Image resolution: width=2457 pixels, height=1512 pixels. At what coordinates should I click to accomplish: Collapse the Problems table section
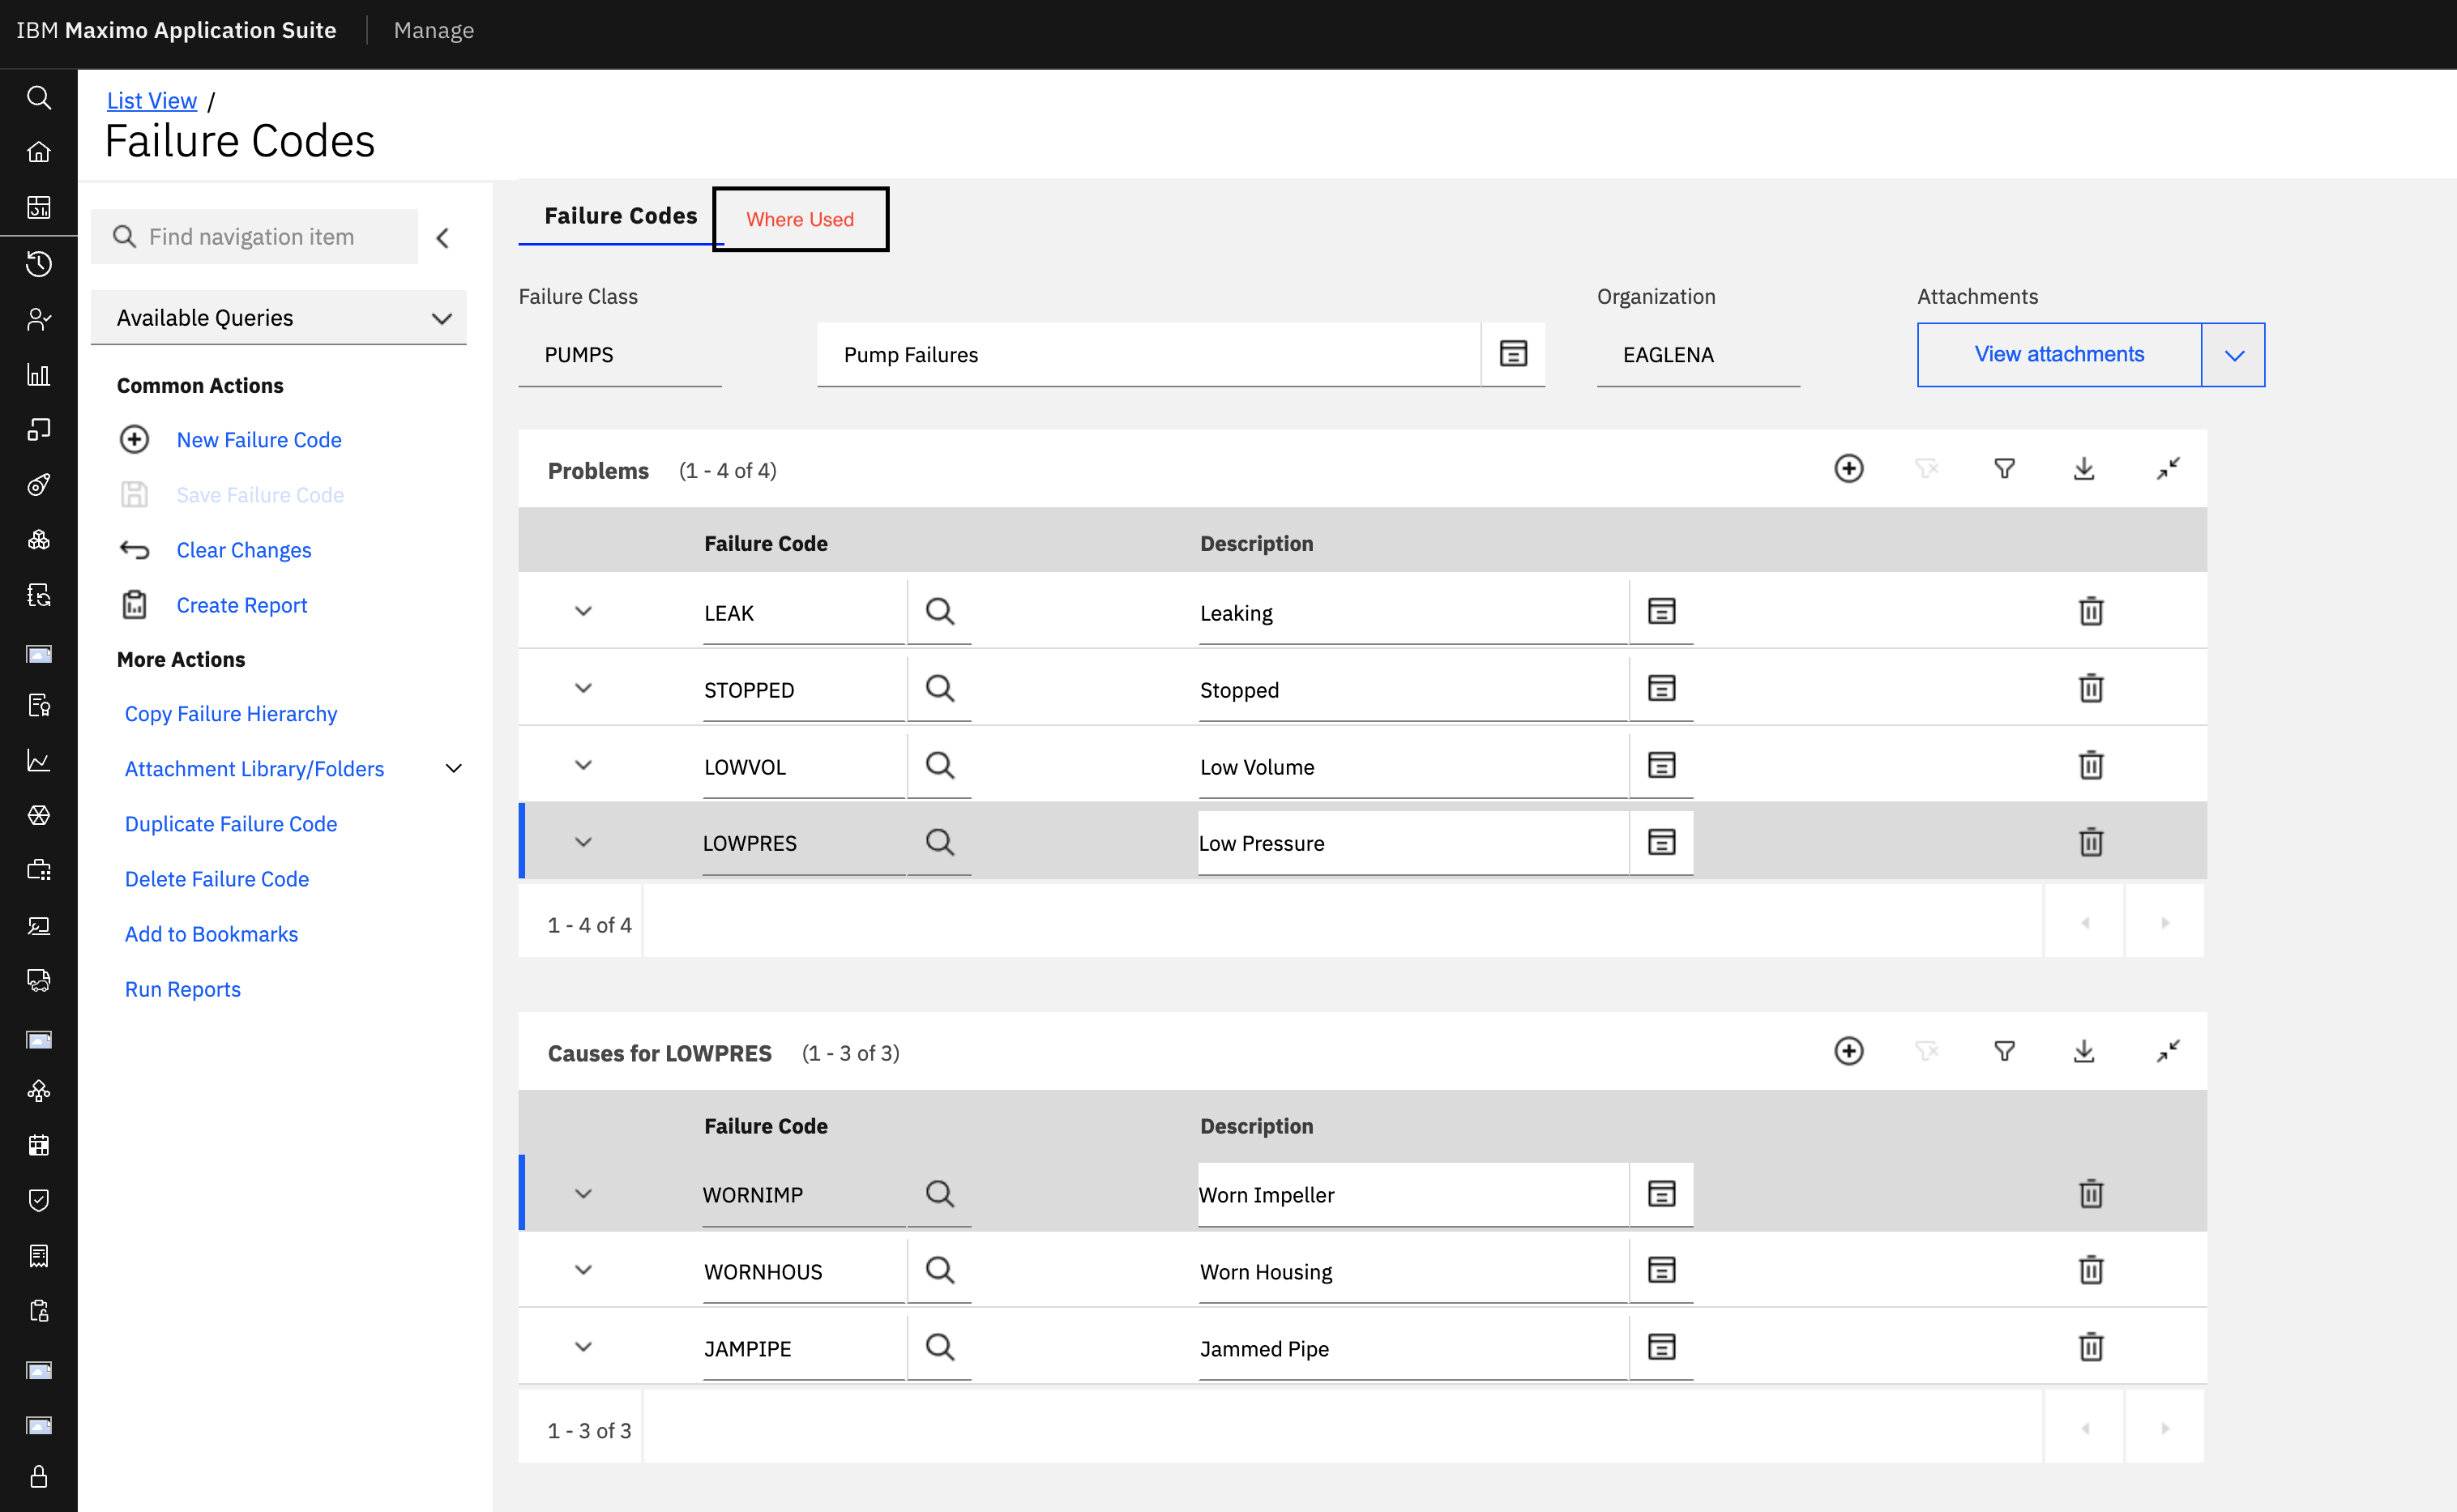click(2167, 469)
